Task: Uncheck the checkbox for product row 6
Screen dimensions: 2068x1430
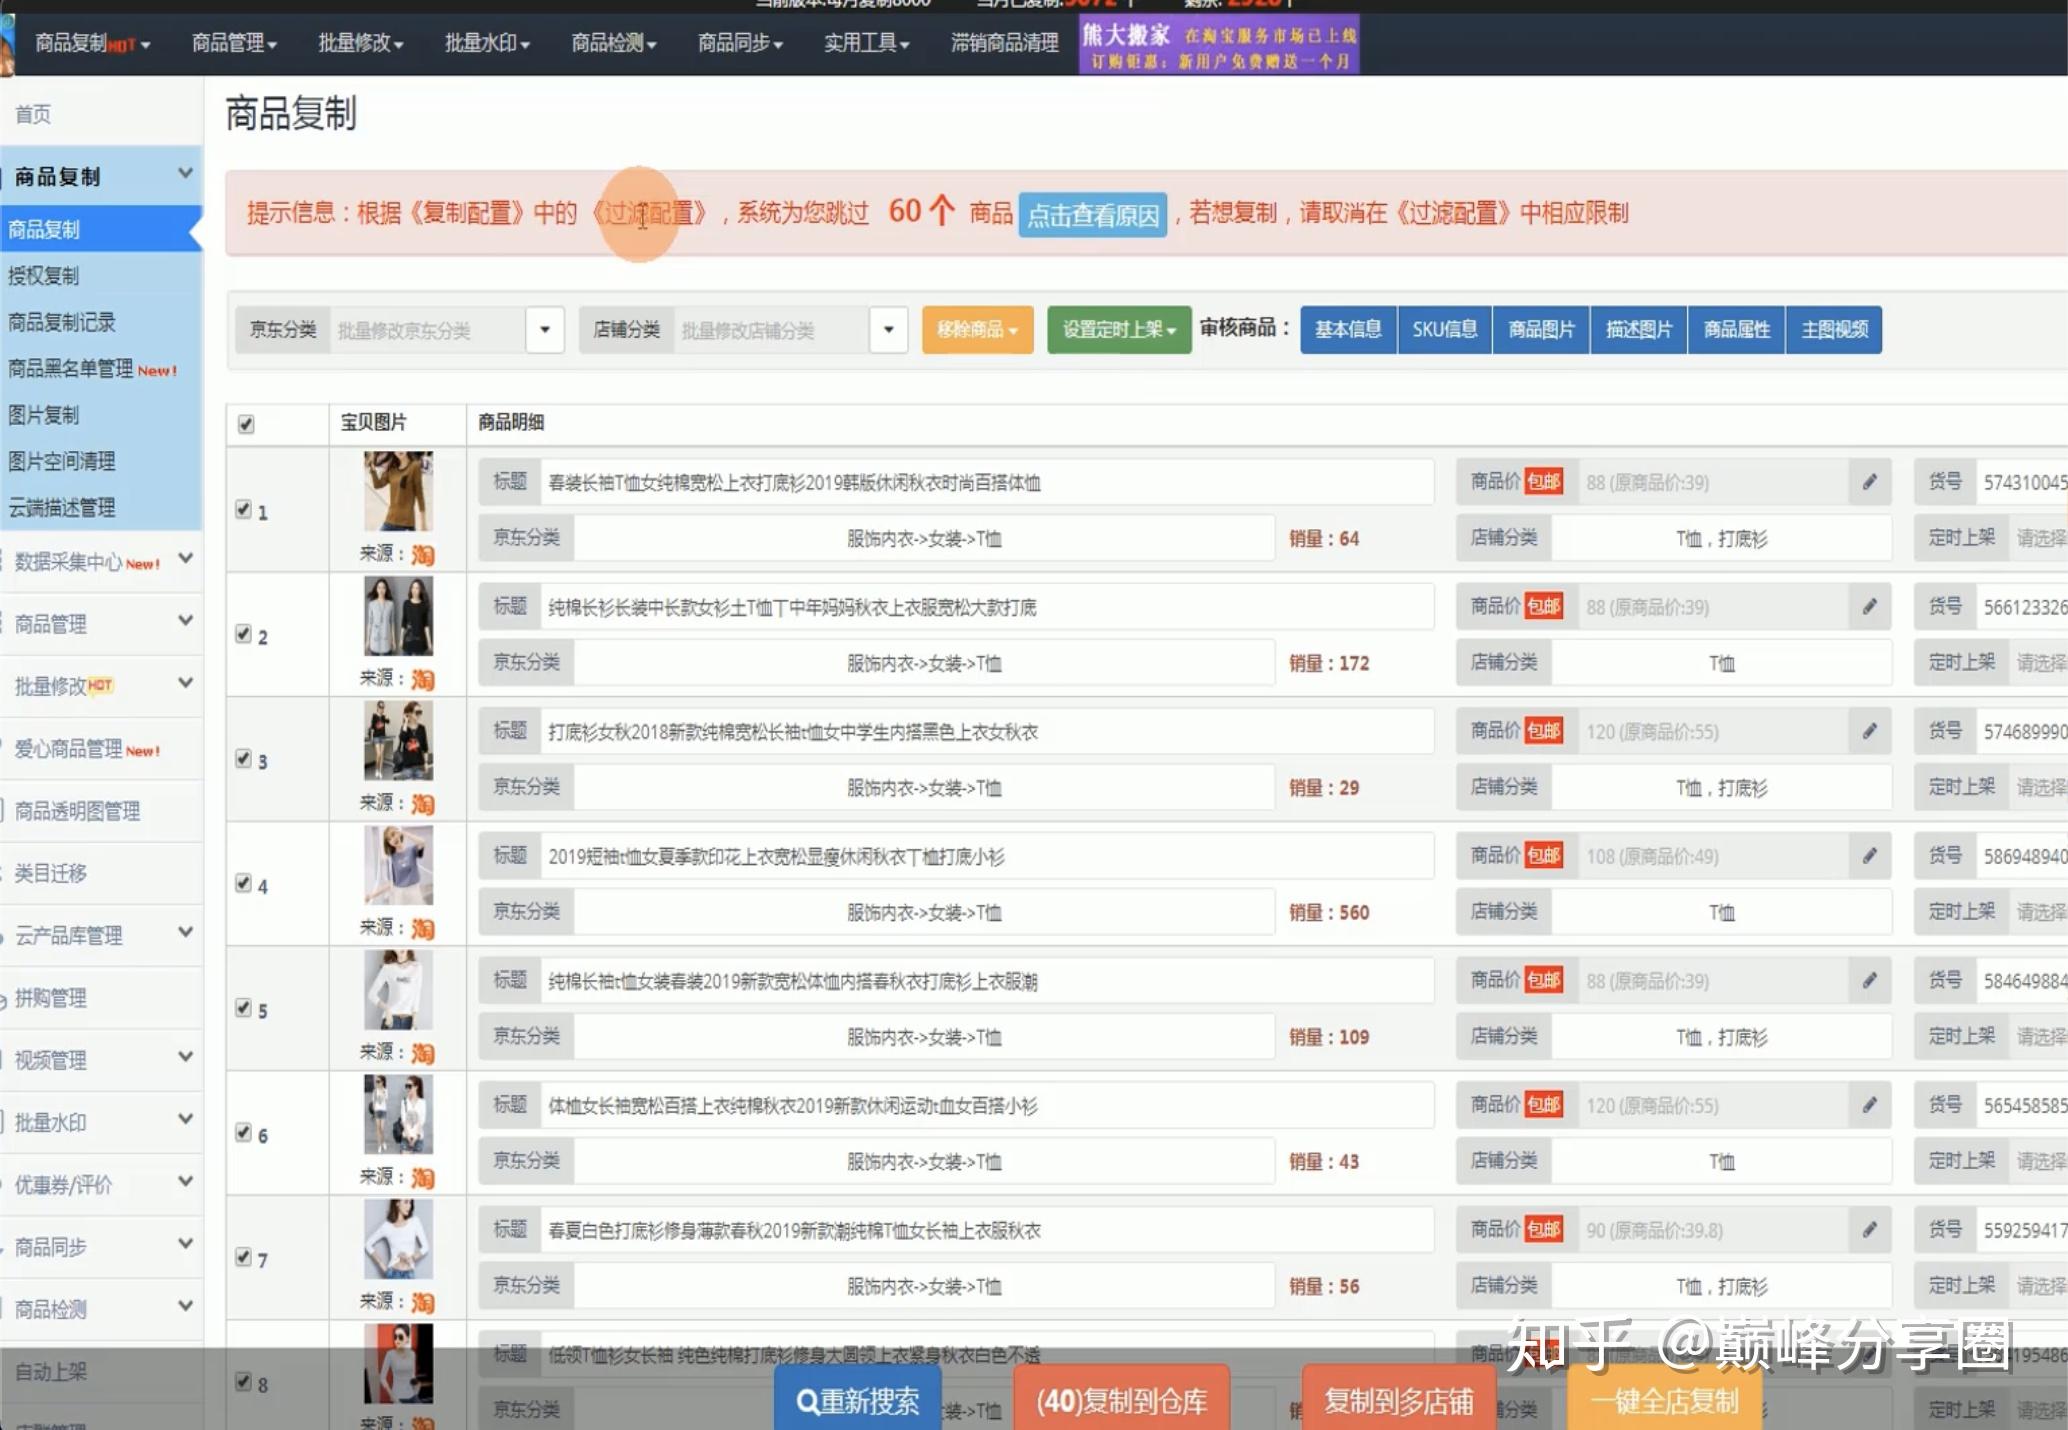Action: click(x=243, y=1132)
